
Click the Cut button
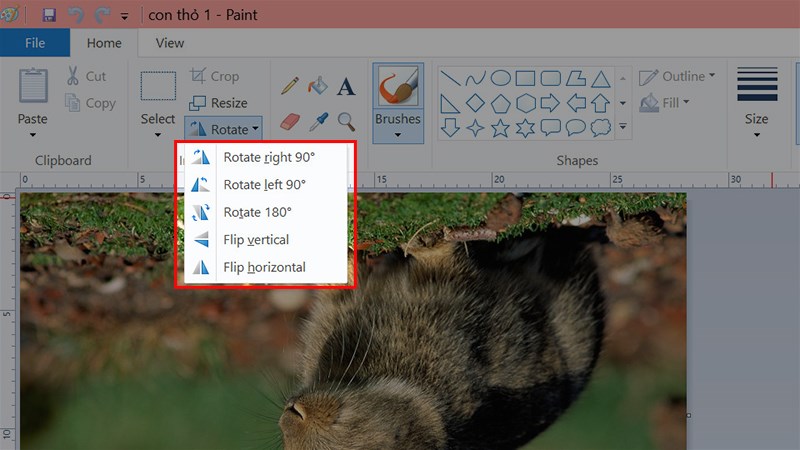(x=86, y=76)
